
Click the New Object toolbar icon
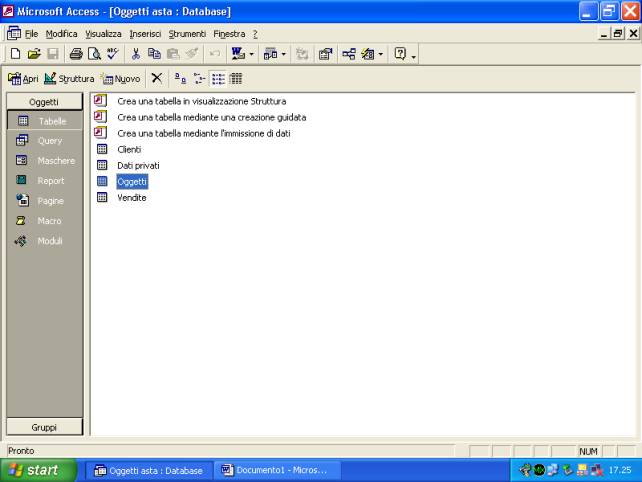[x=368, y=54]
